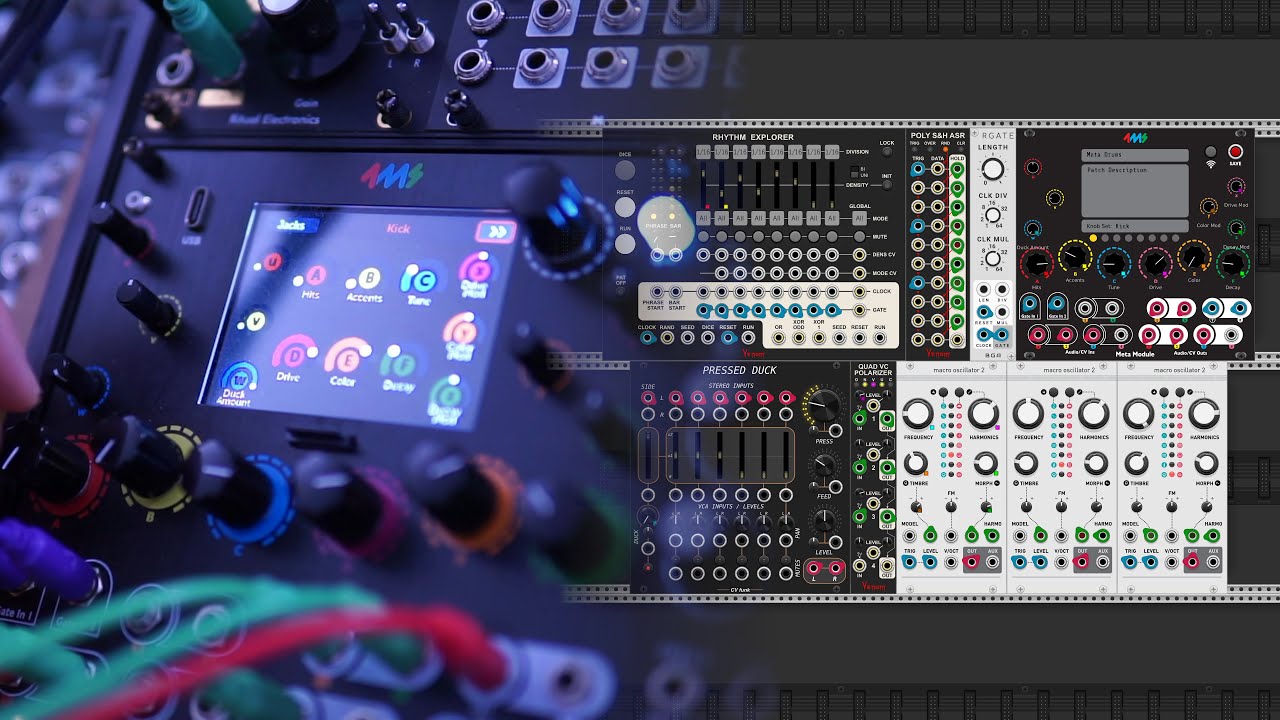Click the DUCK knob on Pressed Duck
1280x720 pixels.
pyautogui.click(x=648, y=517)
